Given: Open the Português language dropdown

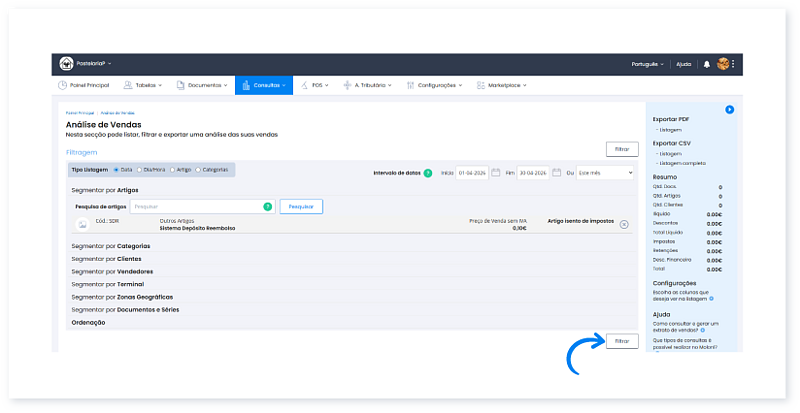Looking at the screenshot, I should tap(649, 64).
